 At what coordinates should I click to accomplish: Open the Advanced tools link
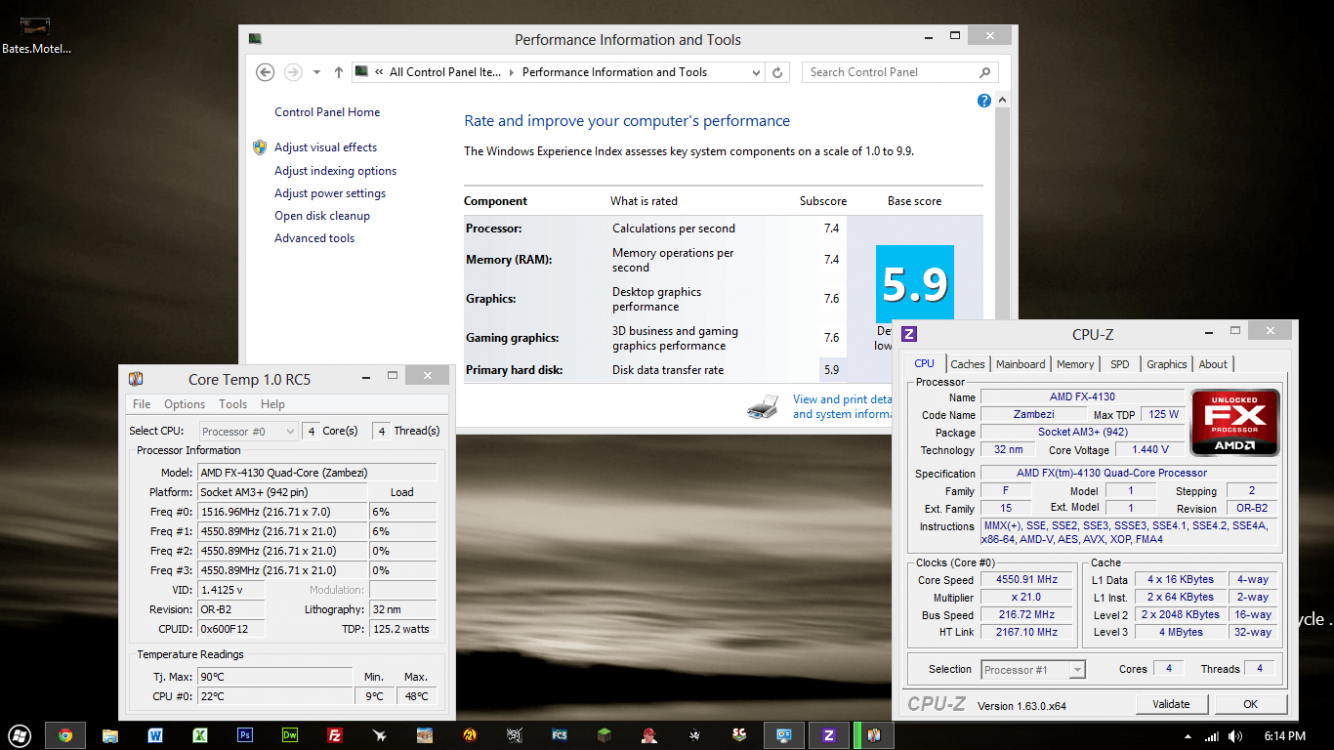[314, 238]
